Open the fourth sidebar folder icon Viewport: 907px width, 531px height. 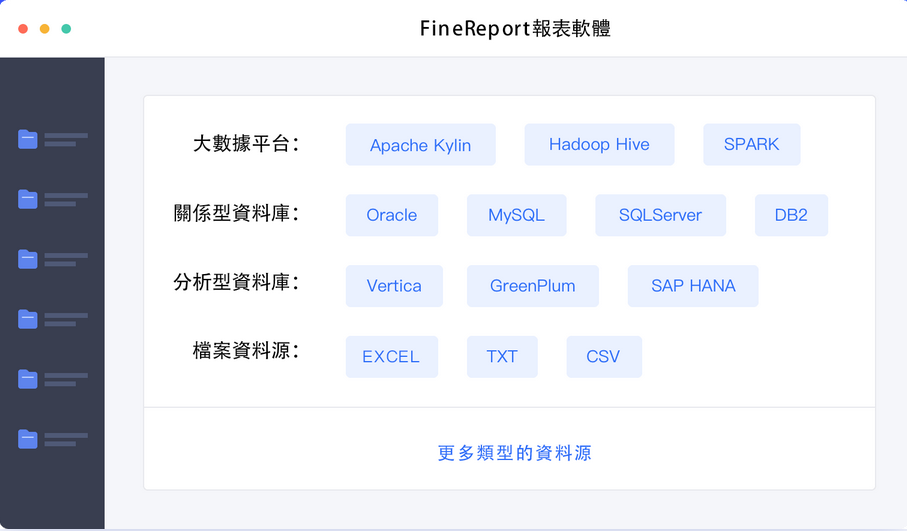(x=27, y=319)
